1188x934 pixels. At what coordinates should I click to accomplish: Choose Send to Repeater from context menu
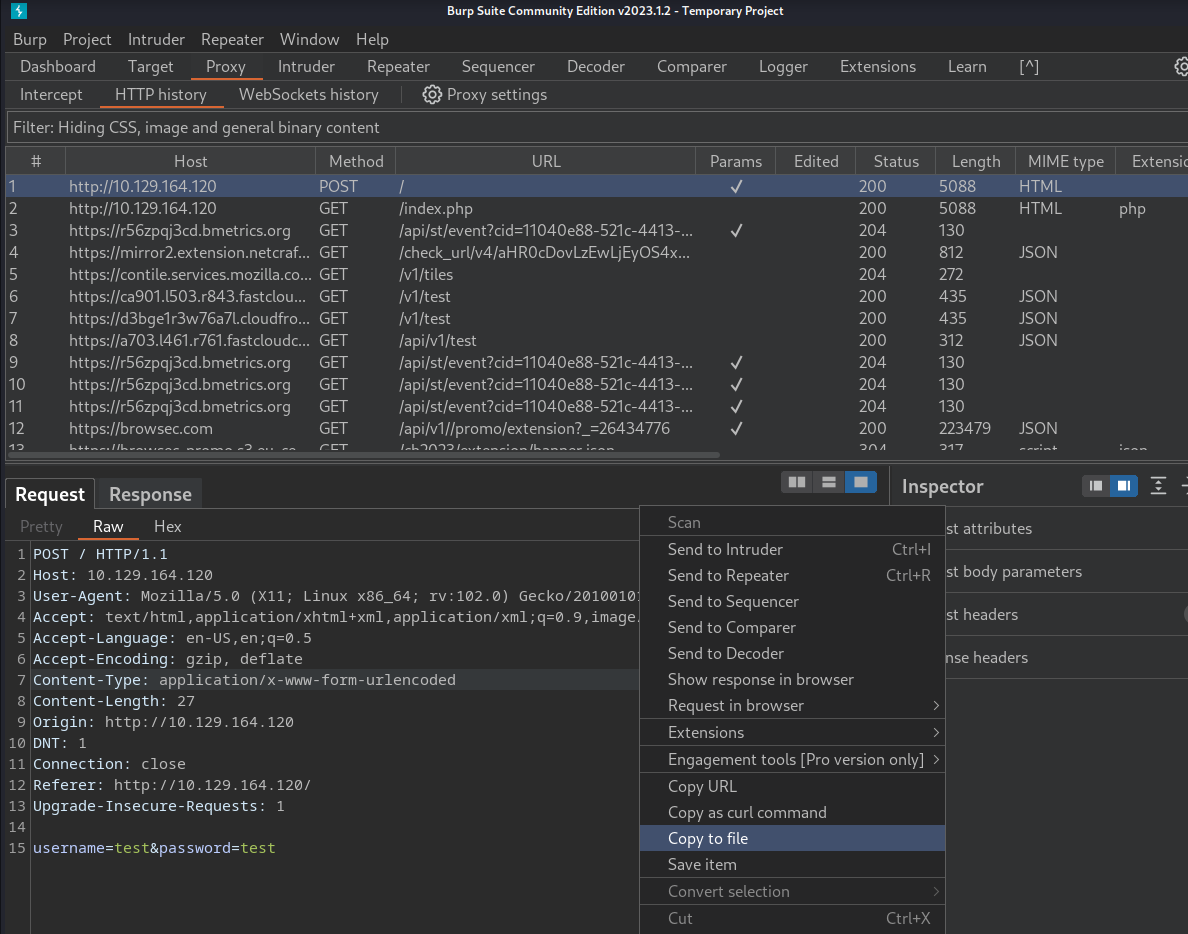pyautogui.click(x=793, y=576)
